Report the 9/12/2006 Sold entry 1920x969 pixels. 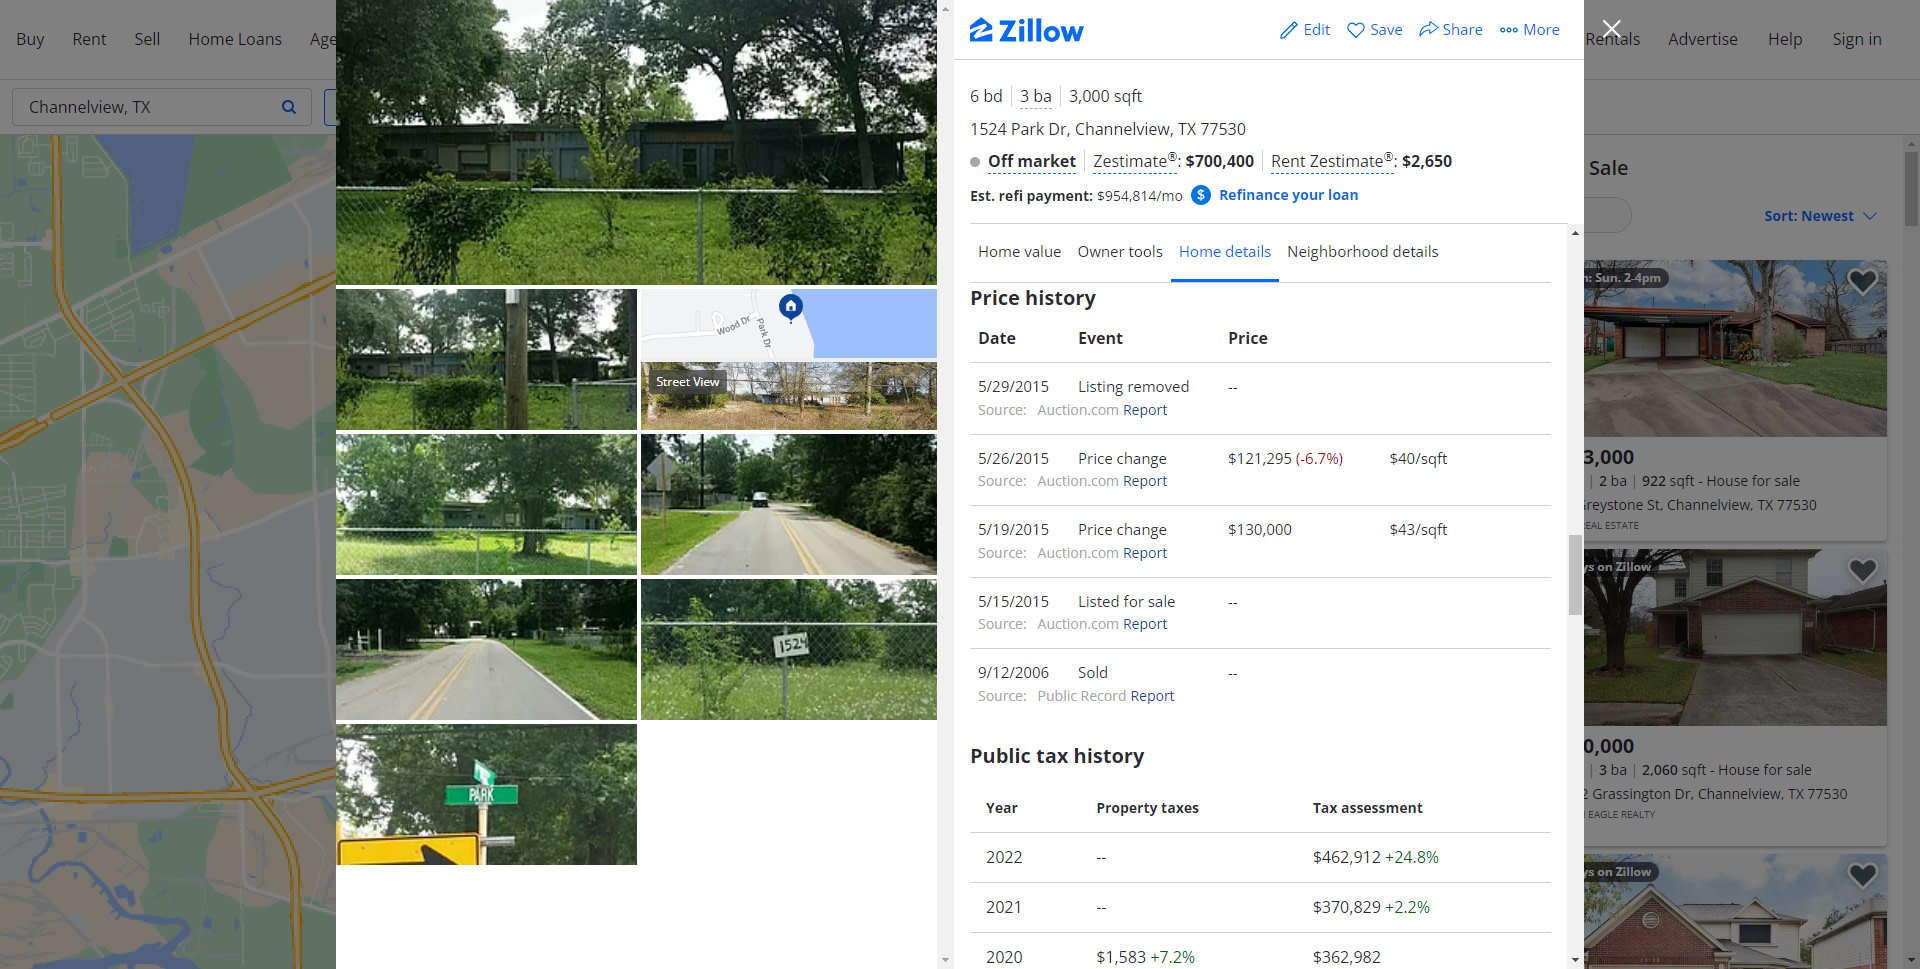tap(1152, 696)
